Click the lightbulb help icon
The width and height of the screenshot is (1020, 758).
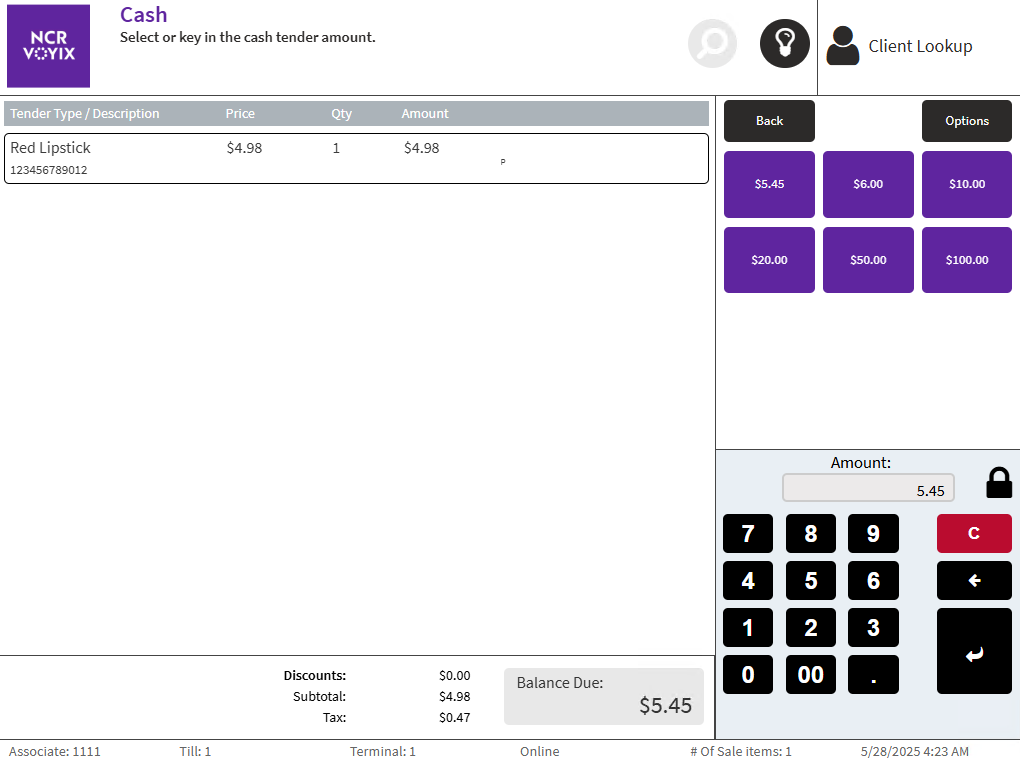(x=784, y=44)
